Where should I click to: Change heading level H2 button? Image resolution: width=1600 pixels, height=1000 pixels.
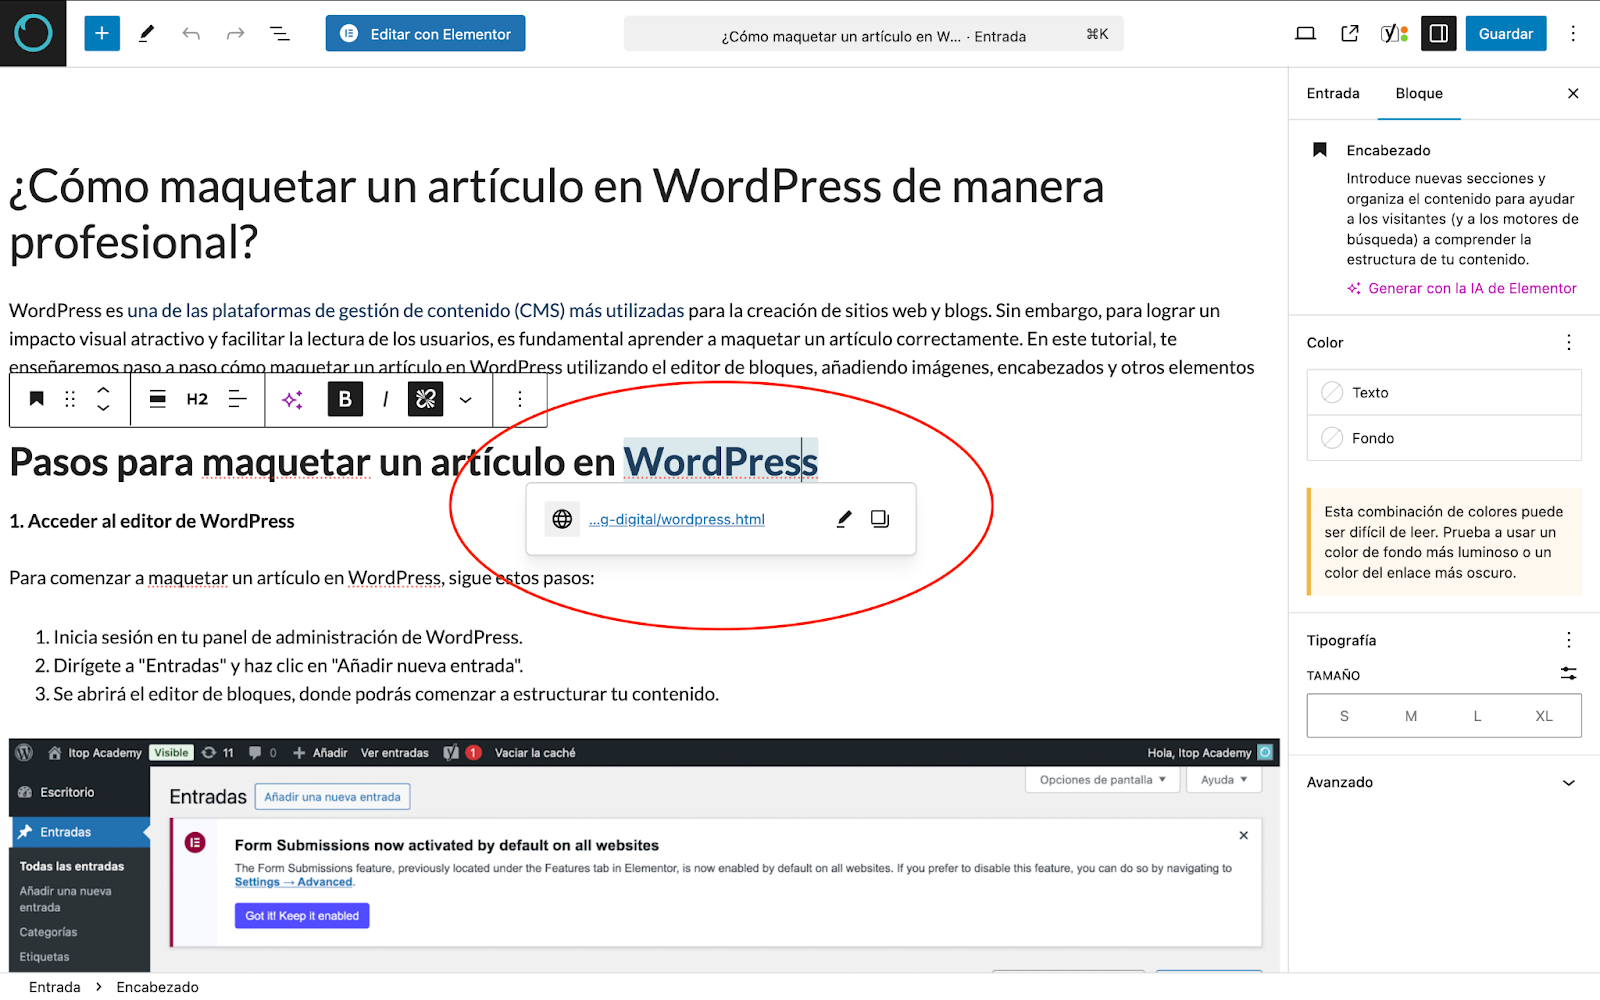tap(197, 399)
